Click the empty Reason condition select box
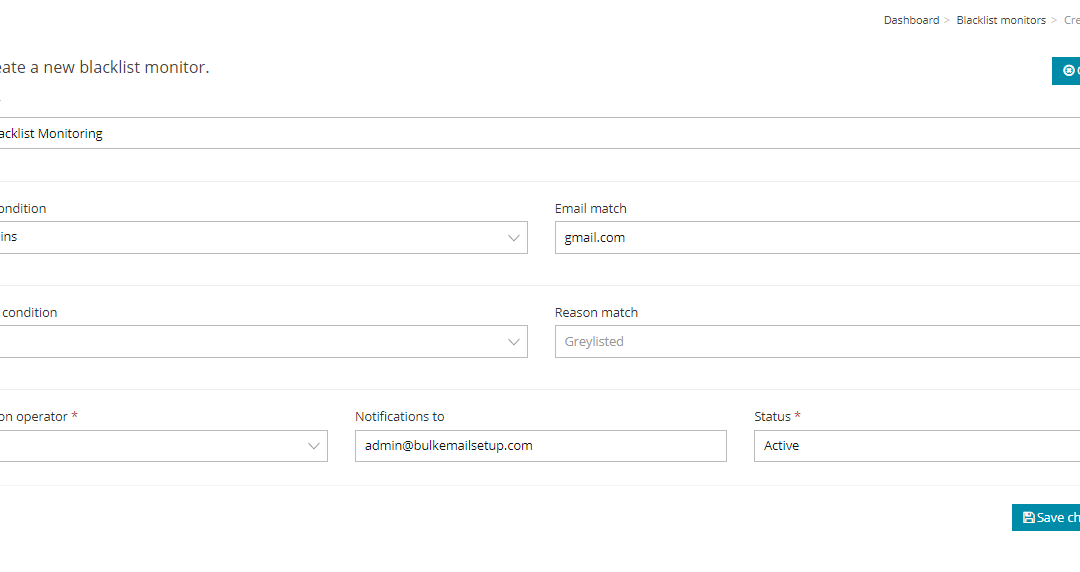The image size is (1080, 572). tap(250, 342)
